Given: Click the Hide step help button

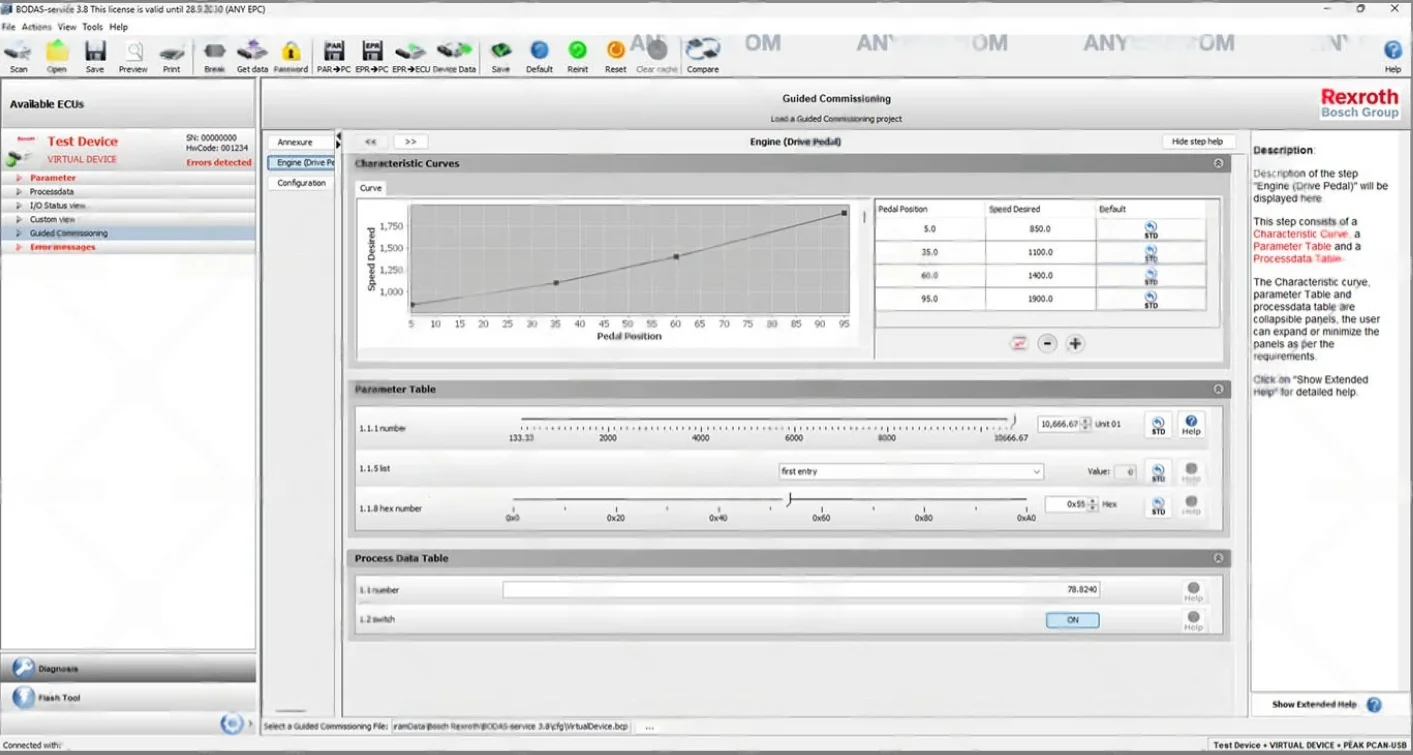Looking at the screenshot, I should (x=1198, y=142).
